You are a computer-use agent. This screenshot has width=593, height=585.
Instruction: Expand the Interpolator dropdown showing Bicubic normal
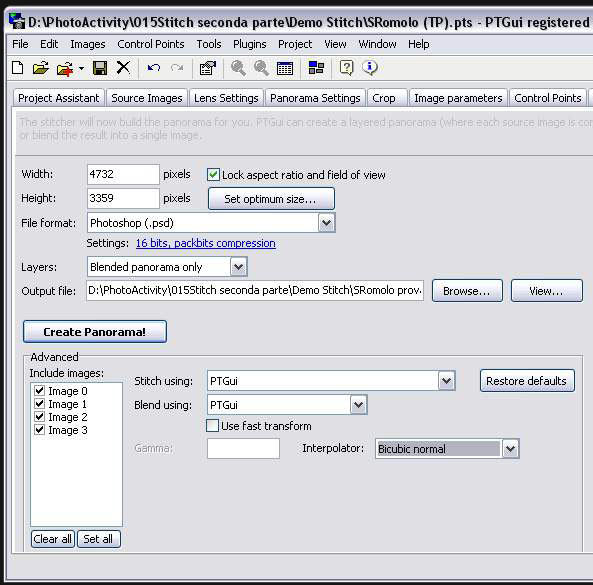510,449
